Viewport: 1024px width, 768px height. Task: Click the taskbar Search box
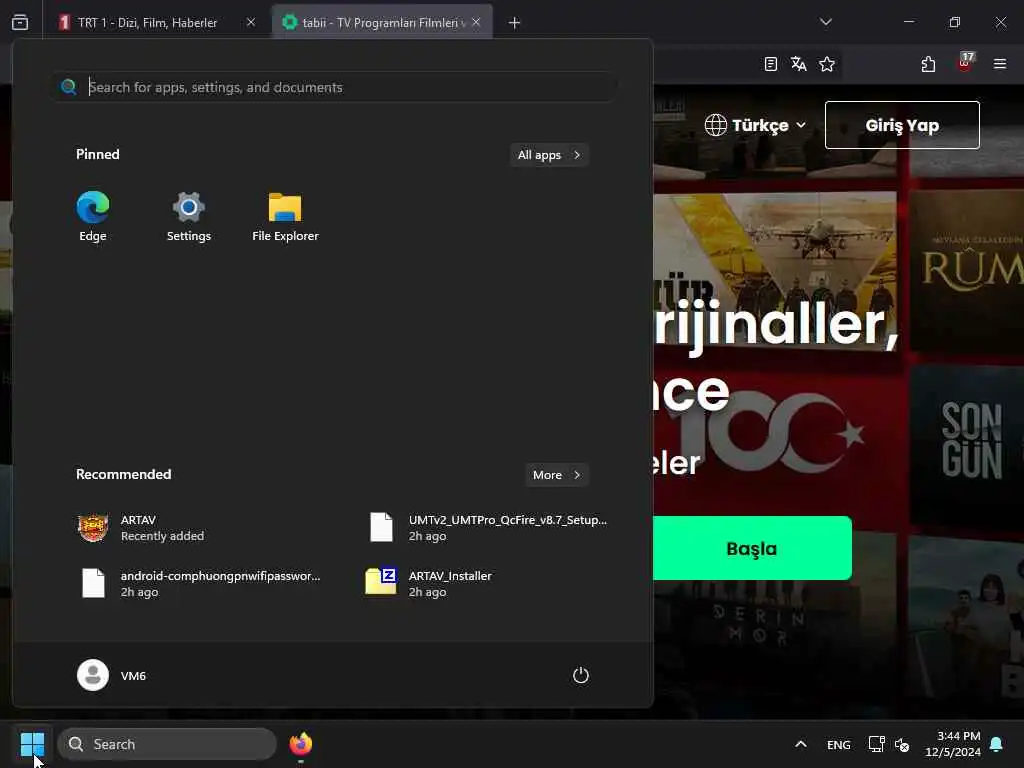[167, 744]
